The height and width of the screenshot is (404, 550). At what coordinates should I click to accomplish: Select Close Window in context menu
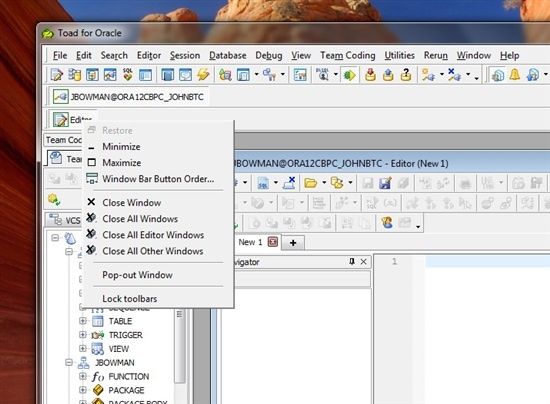[158, 203]
